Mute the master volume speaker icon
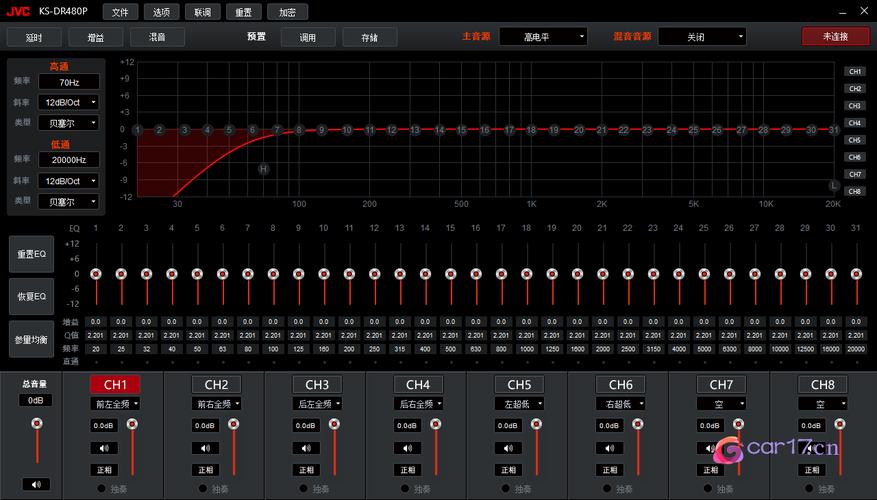 tap(36, 484)
